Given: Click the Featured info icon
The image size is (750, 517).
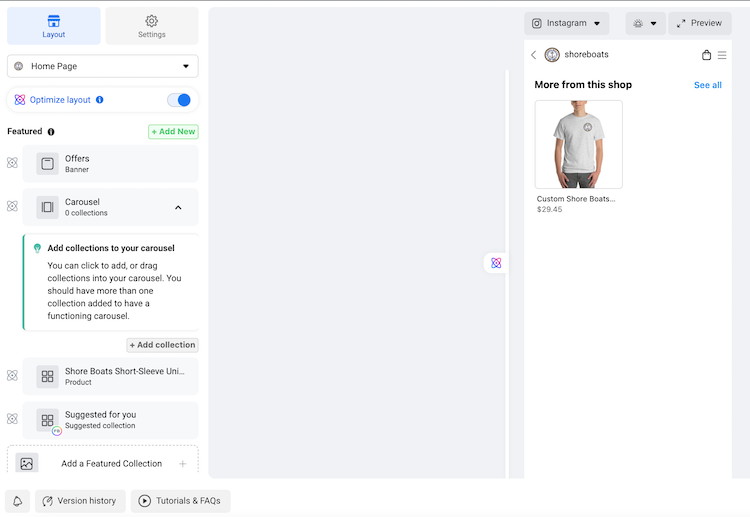Looking at the screenshot, I should [x=51, y=132].
